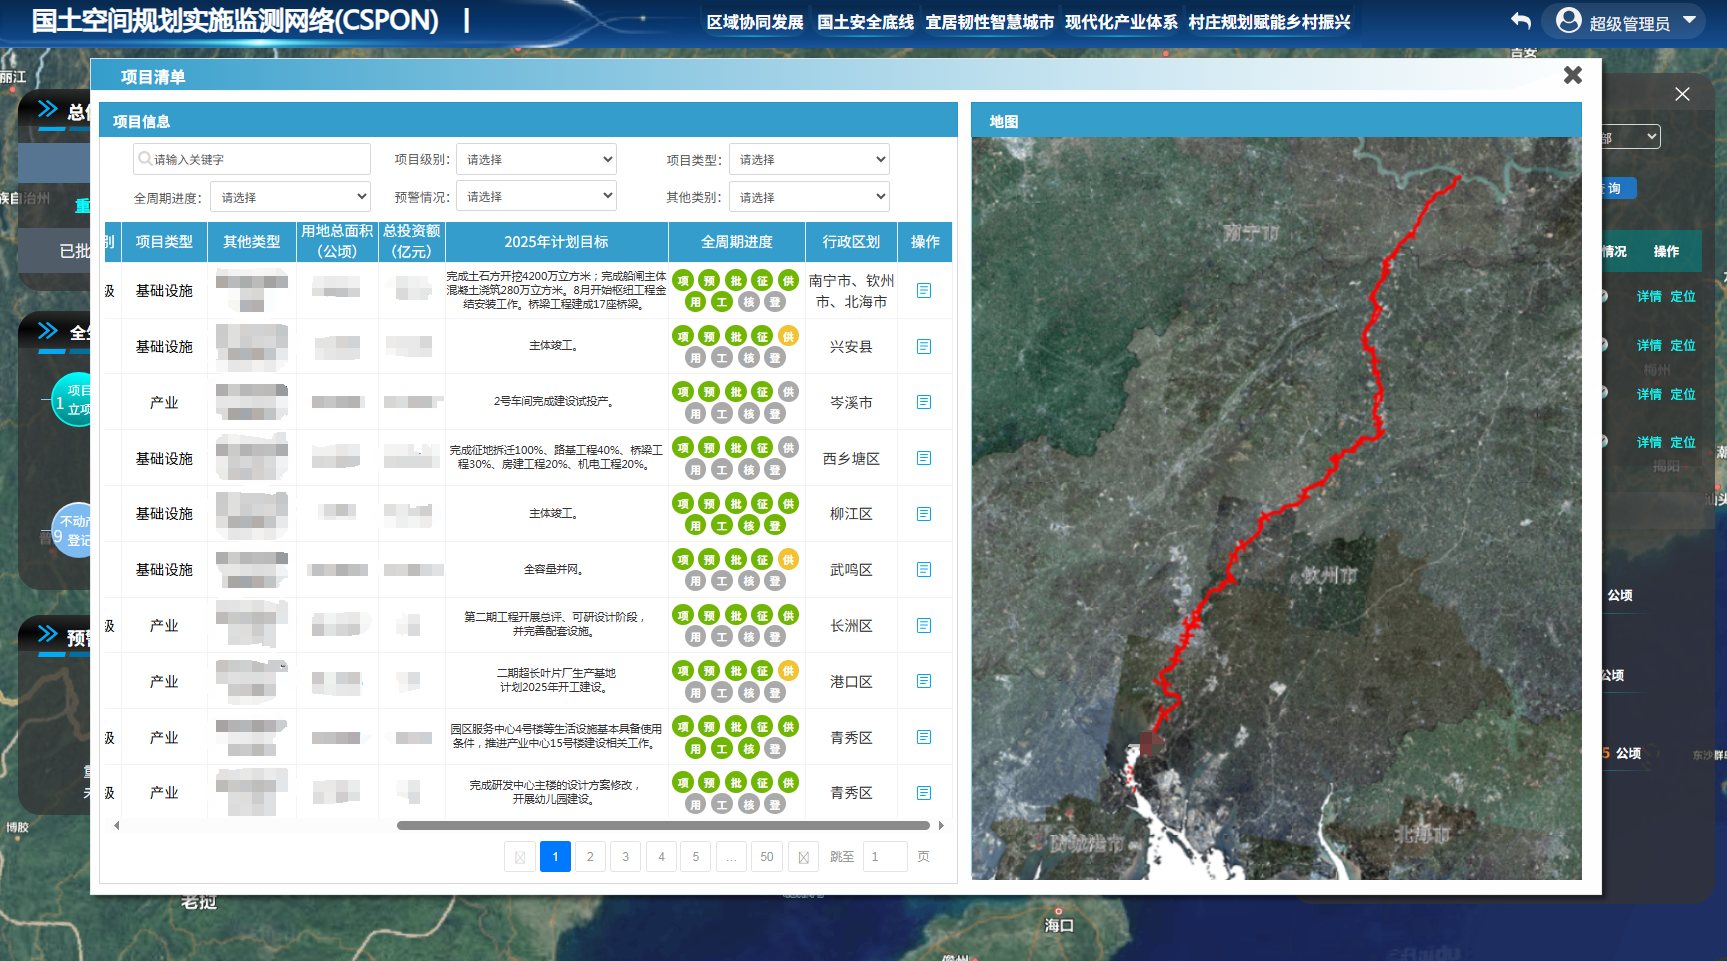
Task: Click the orange 供 stage icon in 兴安县 row
Action: coord(788,337)
